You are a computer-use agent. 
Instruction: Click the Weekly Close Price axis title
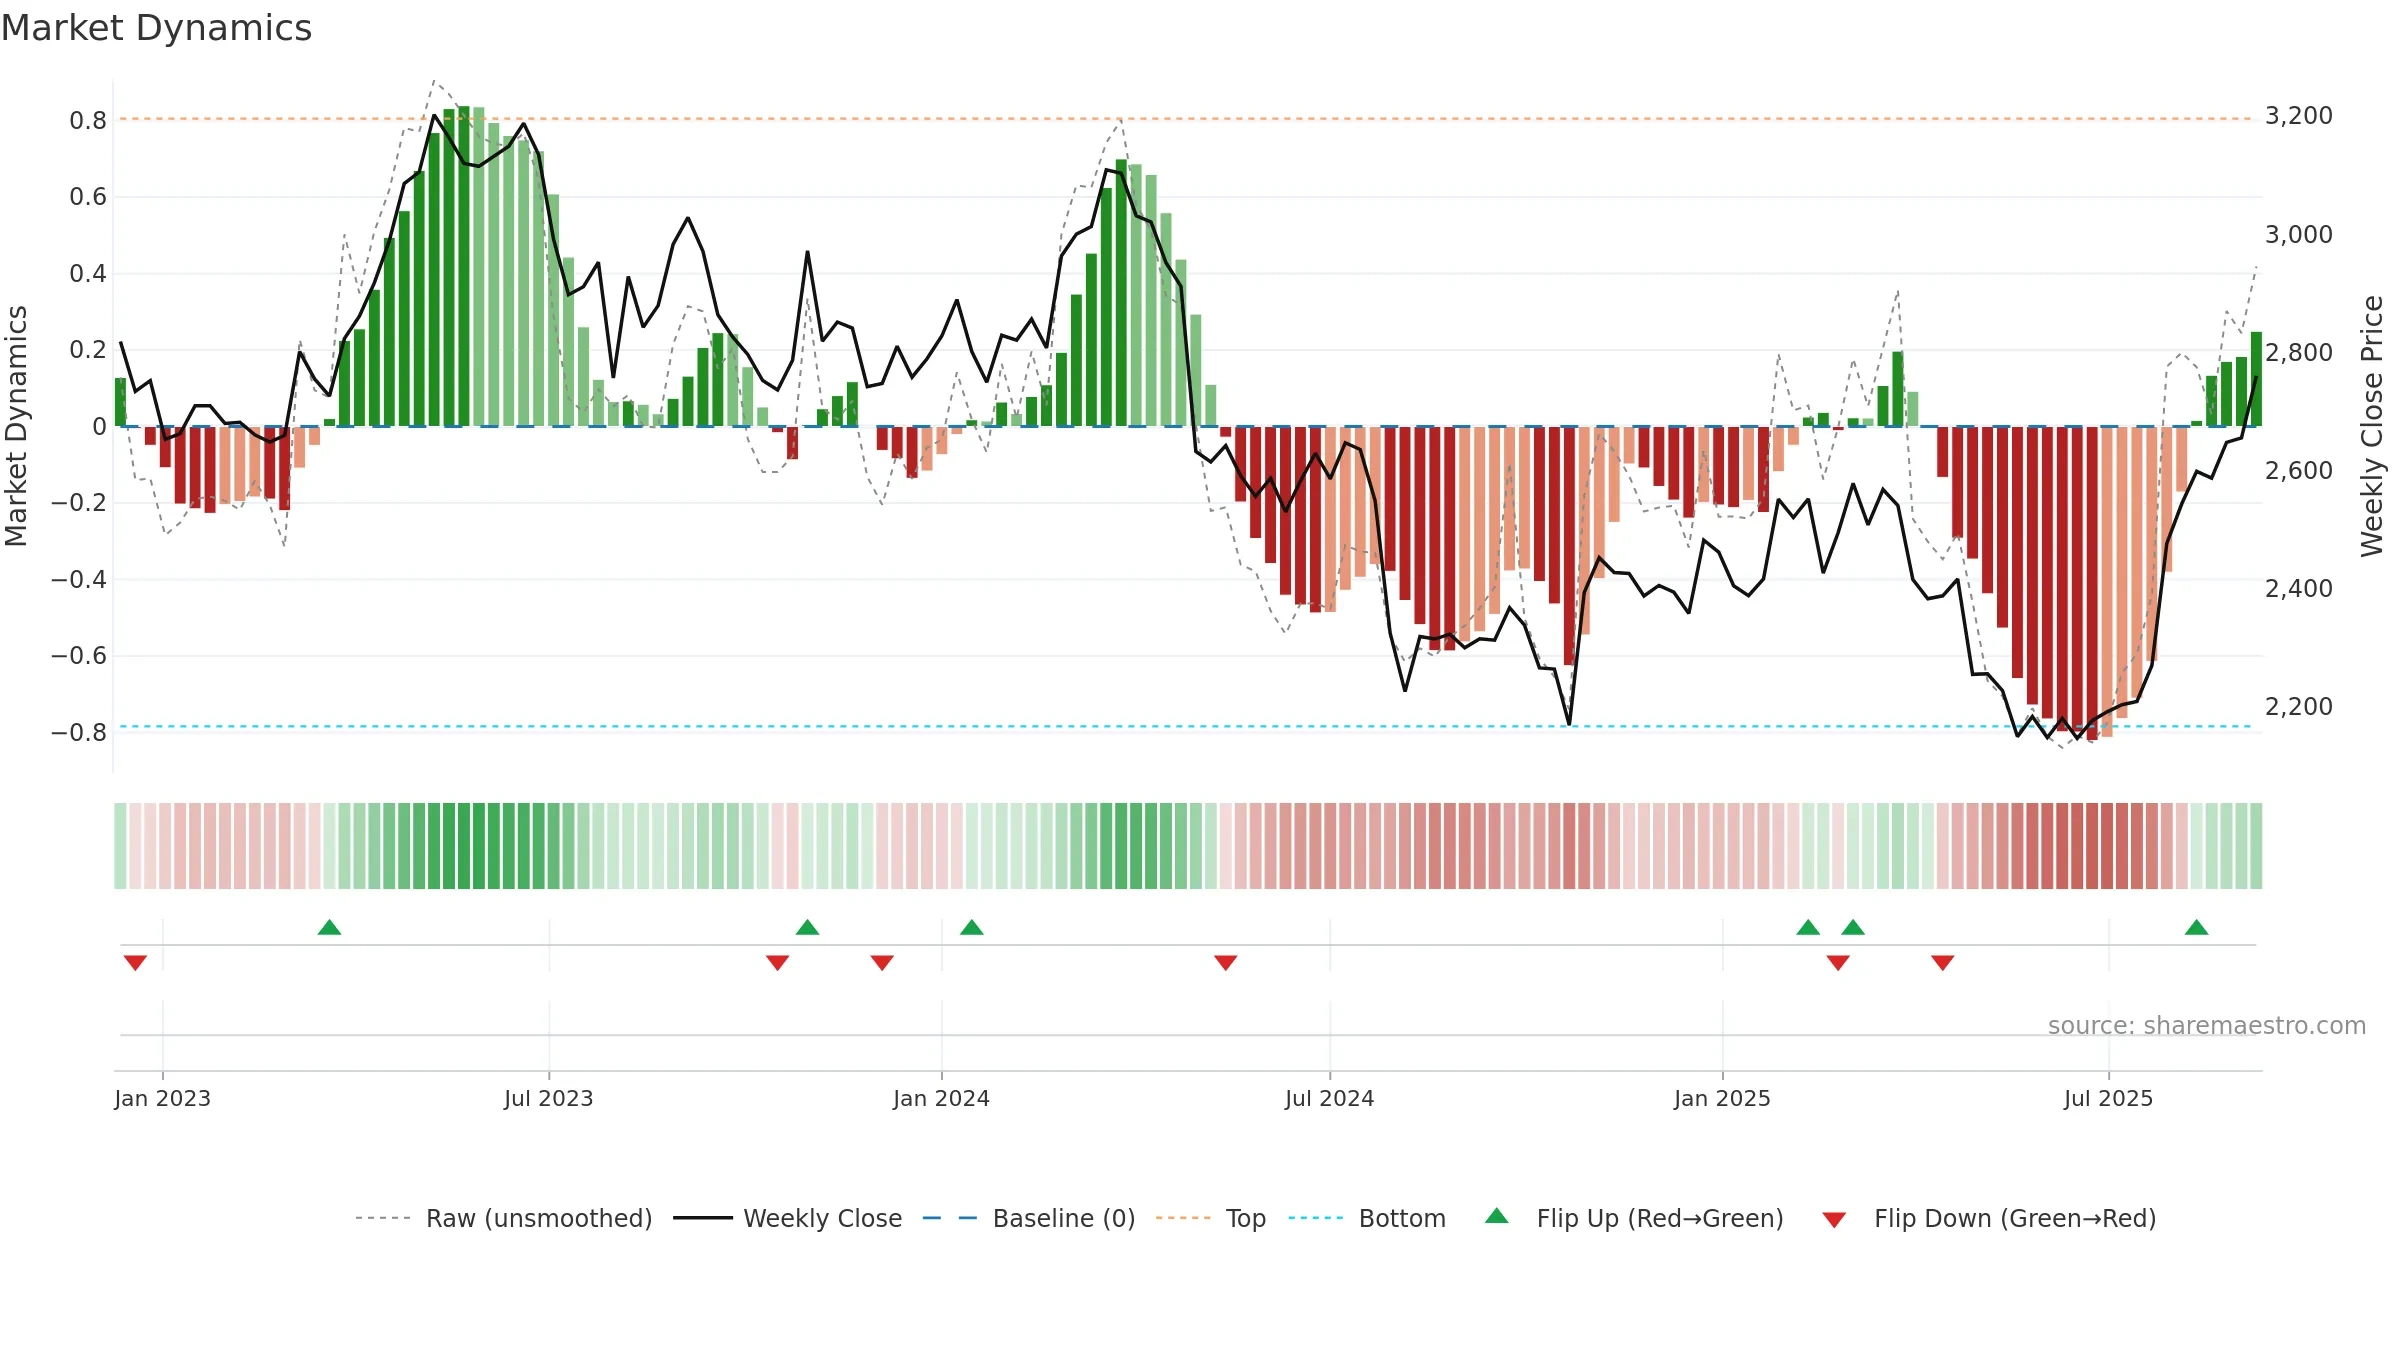(x=2372, y=426)
